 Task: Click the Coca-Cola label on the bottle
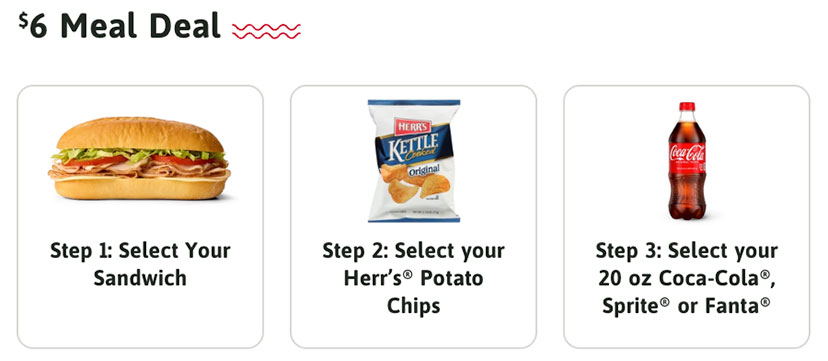pos(687,153)
